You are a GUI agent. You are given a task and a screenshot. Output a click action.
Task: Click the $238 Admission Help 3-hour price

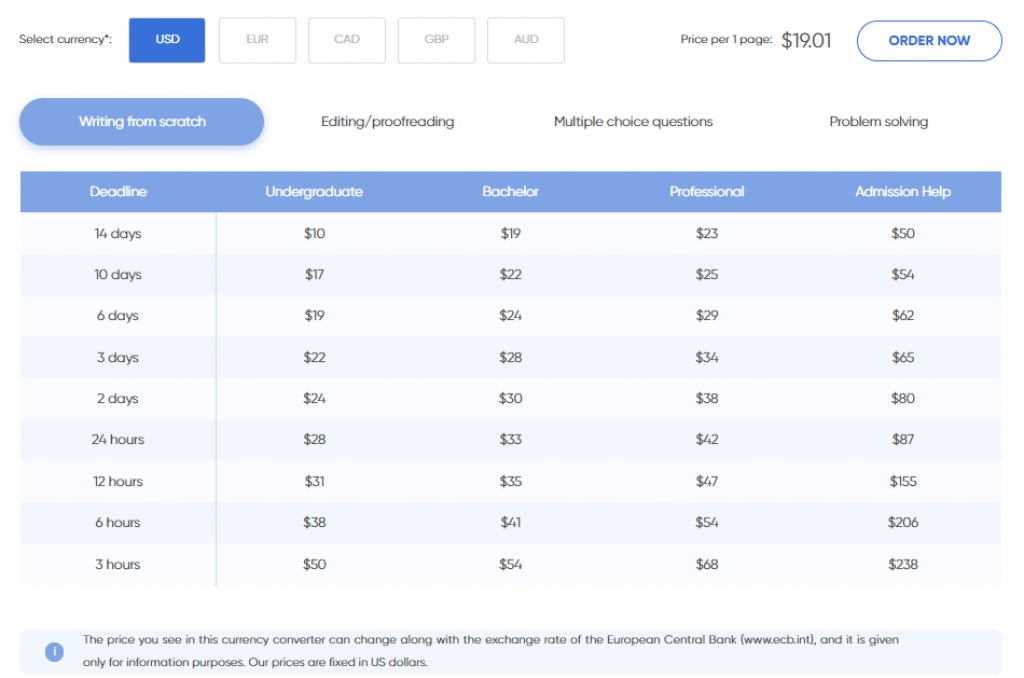pos(903,564)
